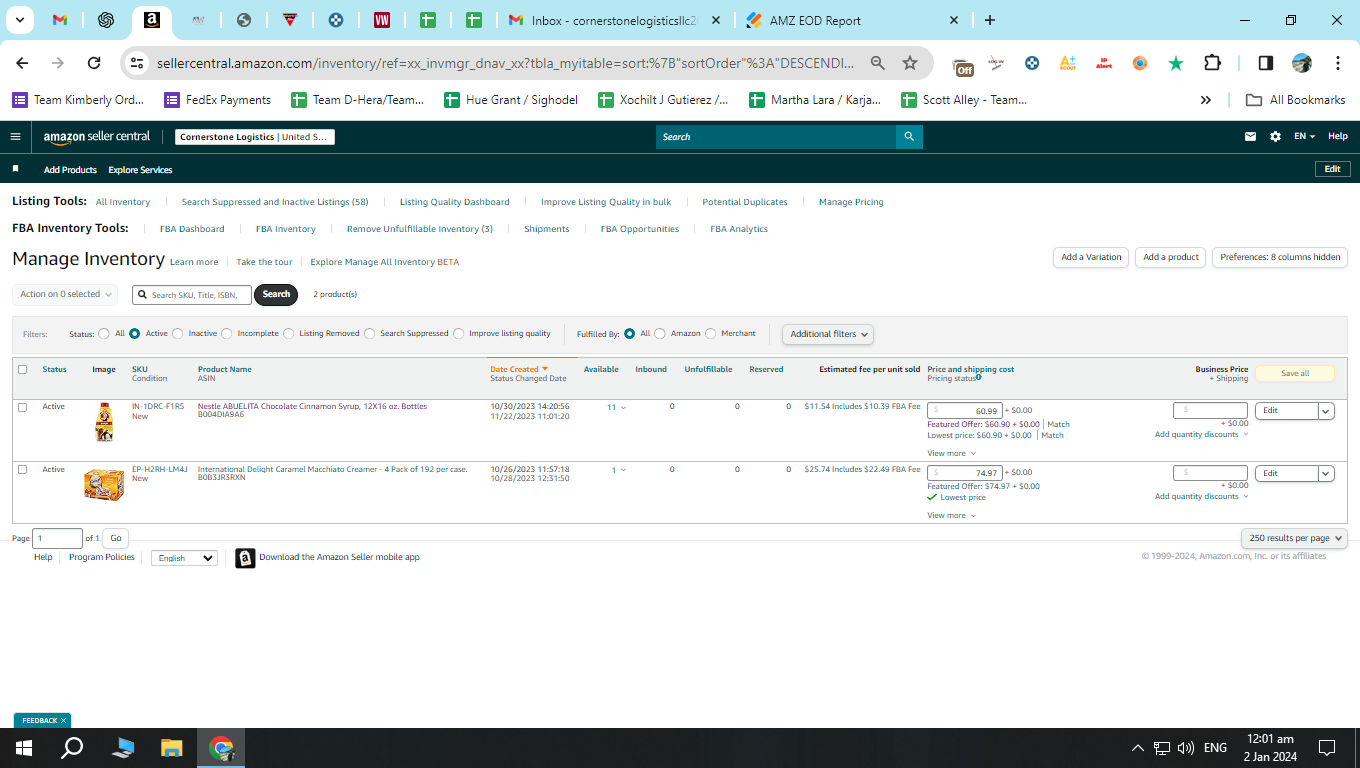Click the Pricing status info icon
The image size is (1360, 768).
(979, 378)
